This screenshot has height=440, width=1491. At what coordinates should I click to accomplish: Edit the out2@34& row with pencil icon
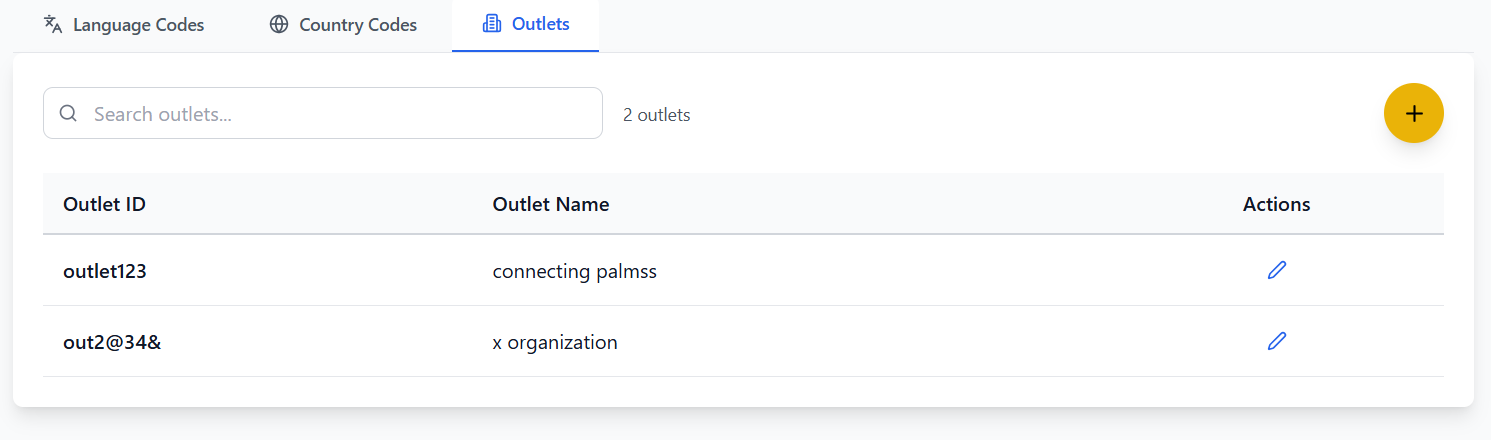1276,342
